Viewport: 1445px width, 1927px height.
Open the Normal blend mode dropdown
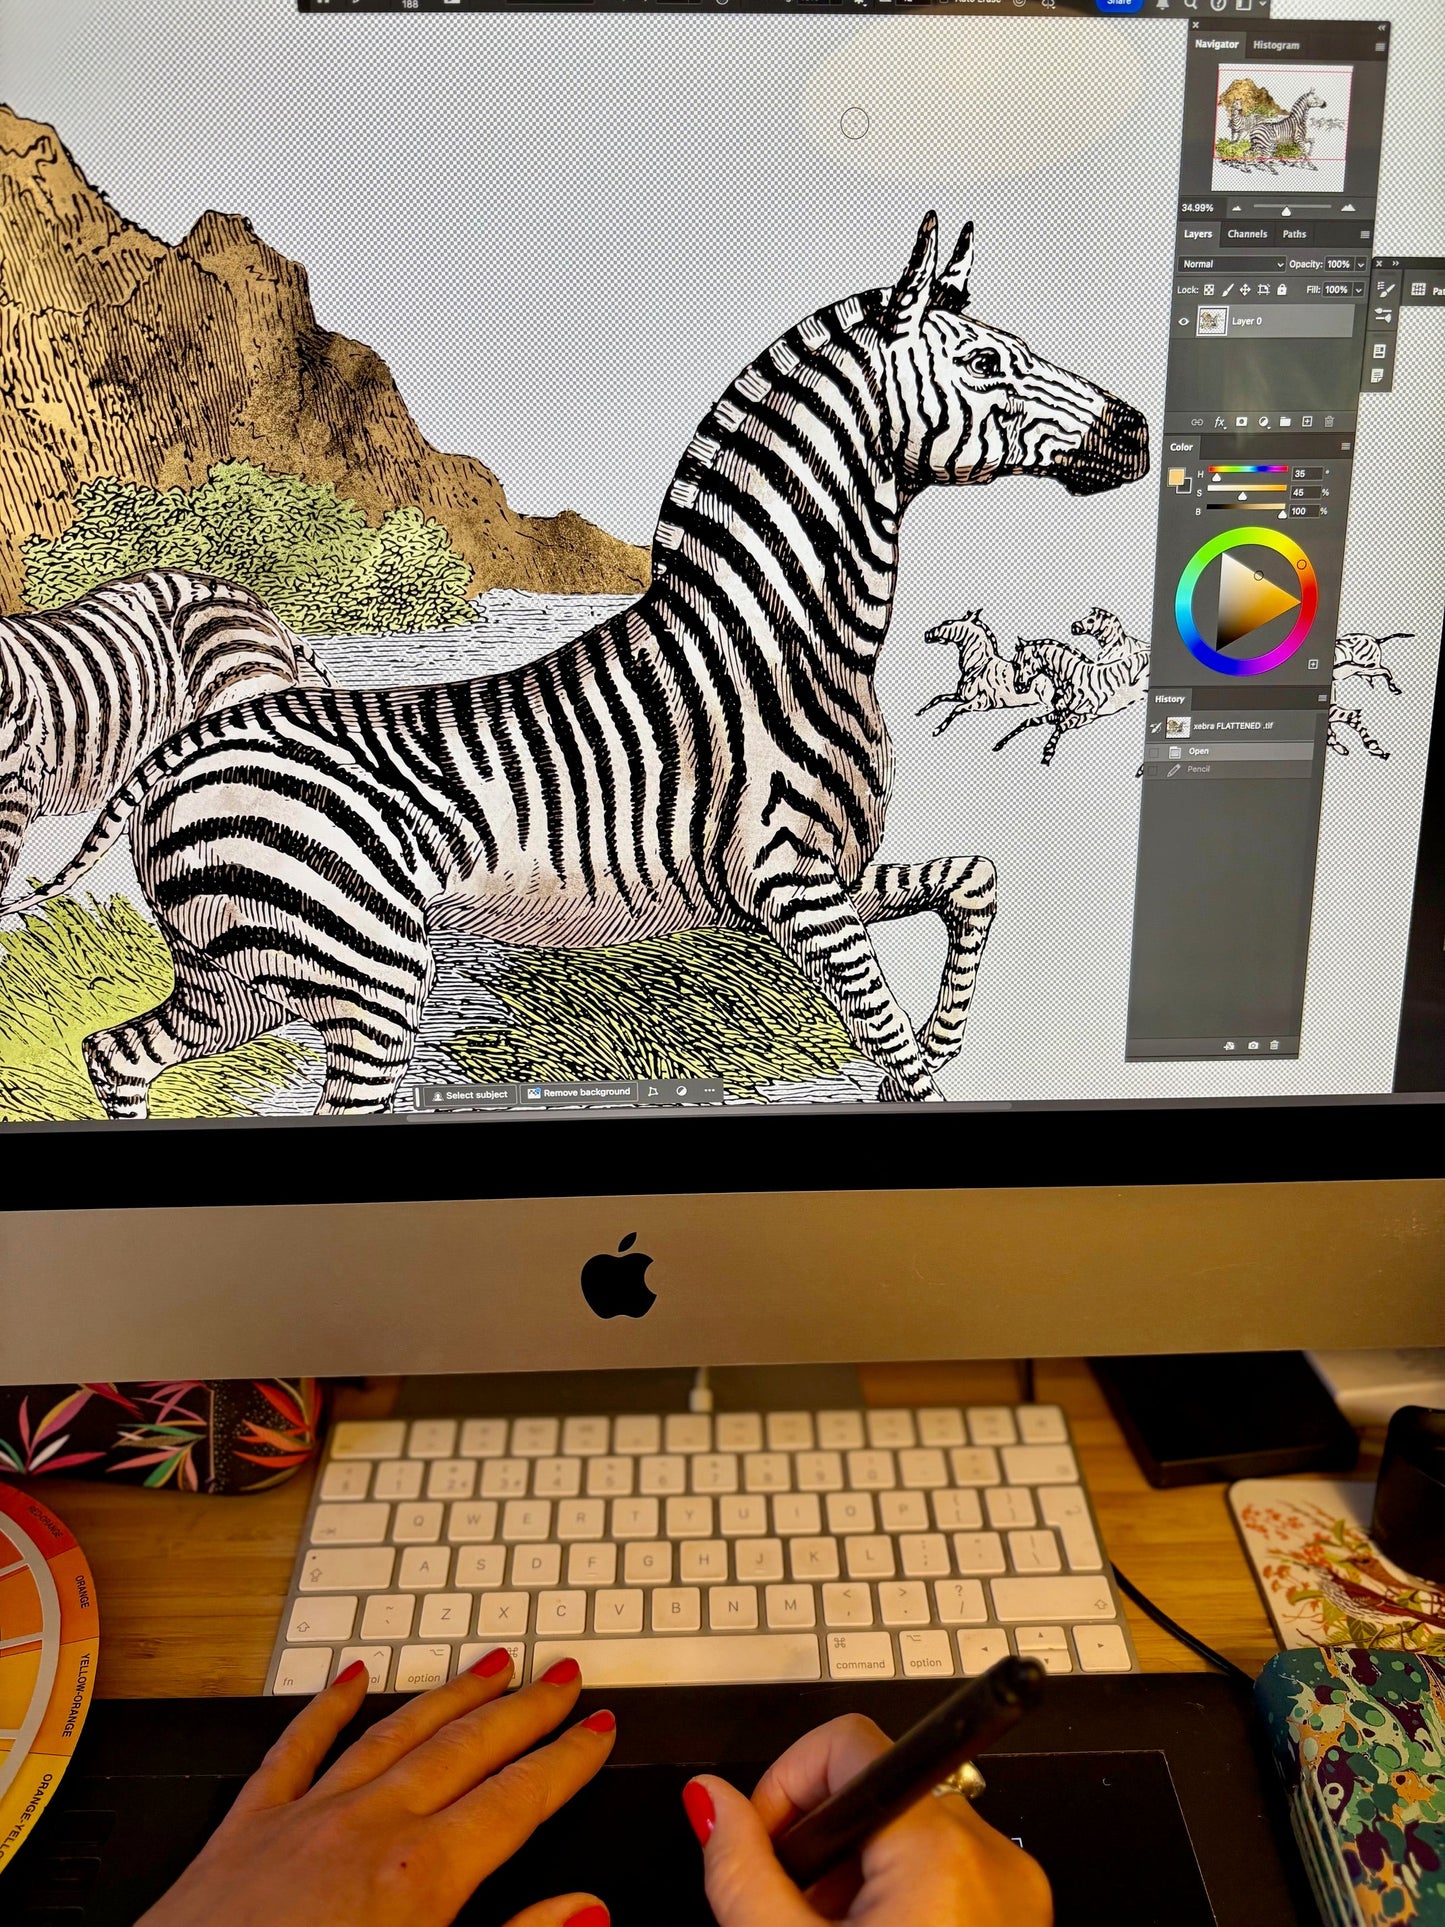(1231, 264)
